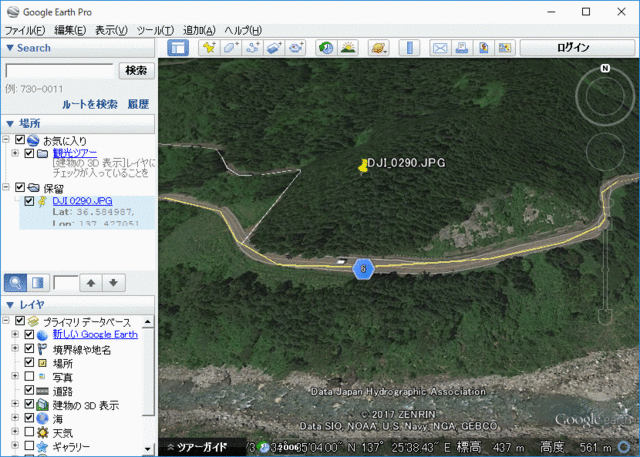Open the 履歴 link
The image size is (640, 457).
pos(138,104)
